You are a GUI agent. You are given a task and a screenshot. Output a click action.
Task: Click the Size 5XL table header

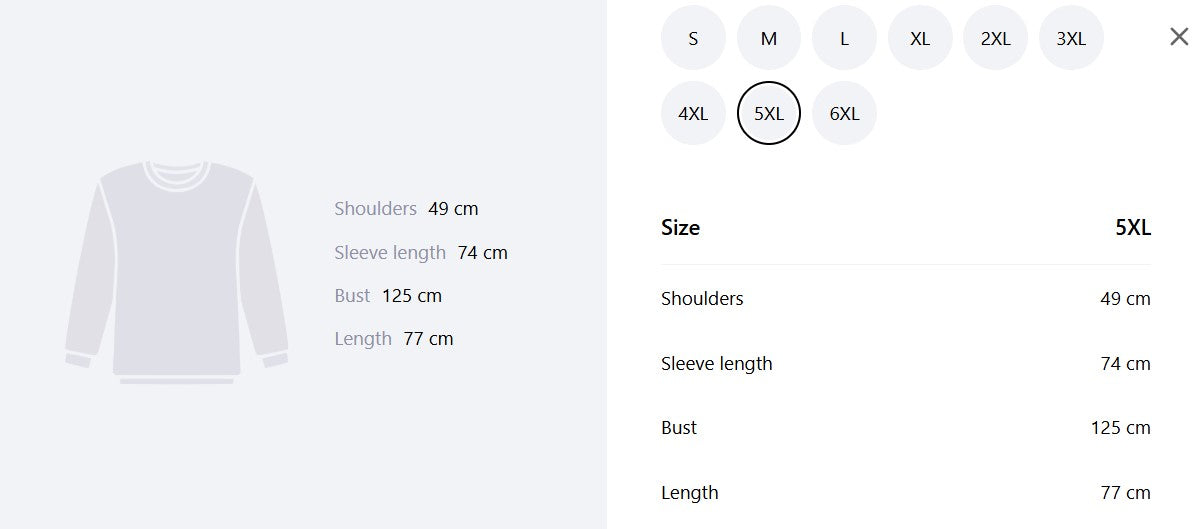(x=906, y=228)
